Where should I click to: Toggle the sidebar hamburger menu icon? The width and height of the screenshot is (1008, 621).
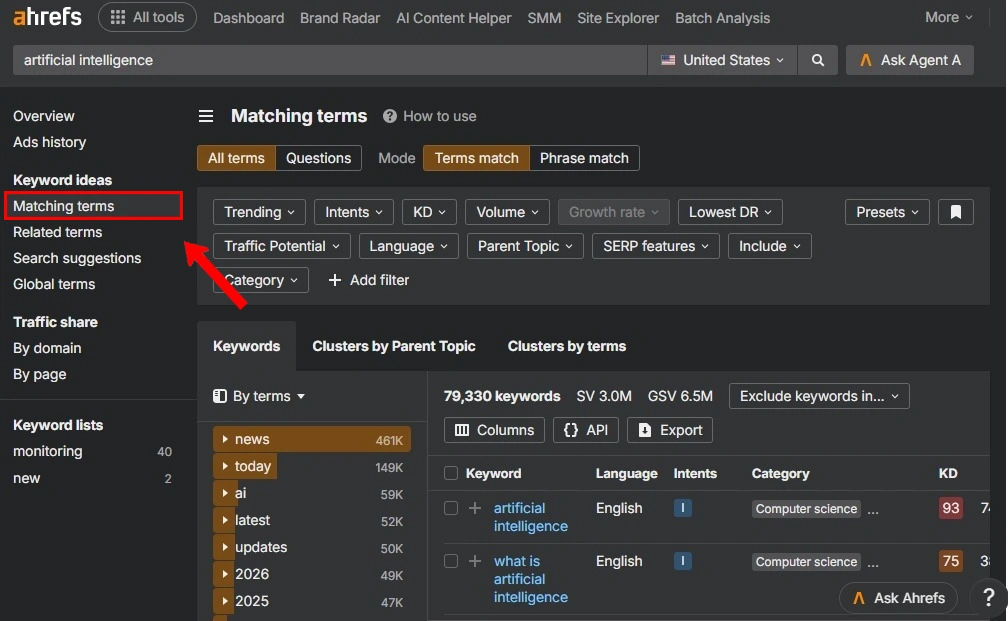pyautogui.click(x=206, y=116)
